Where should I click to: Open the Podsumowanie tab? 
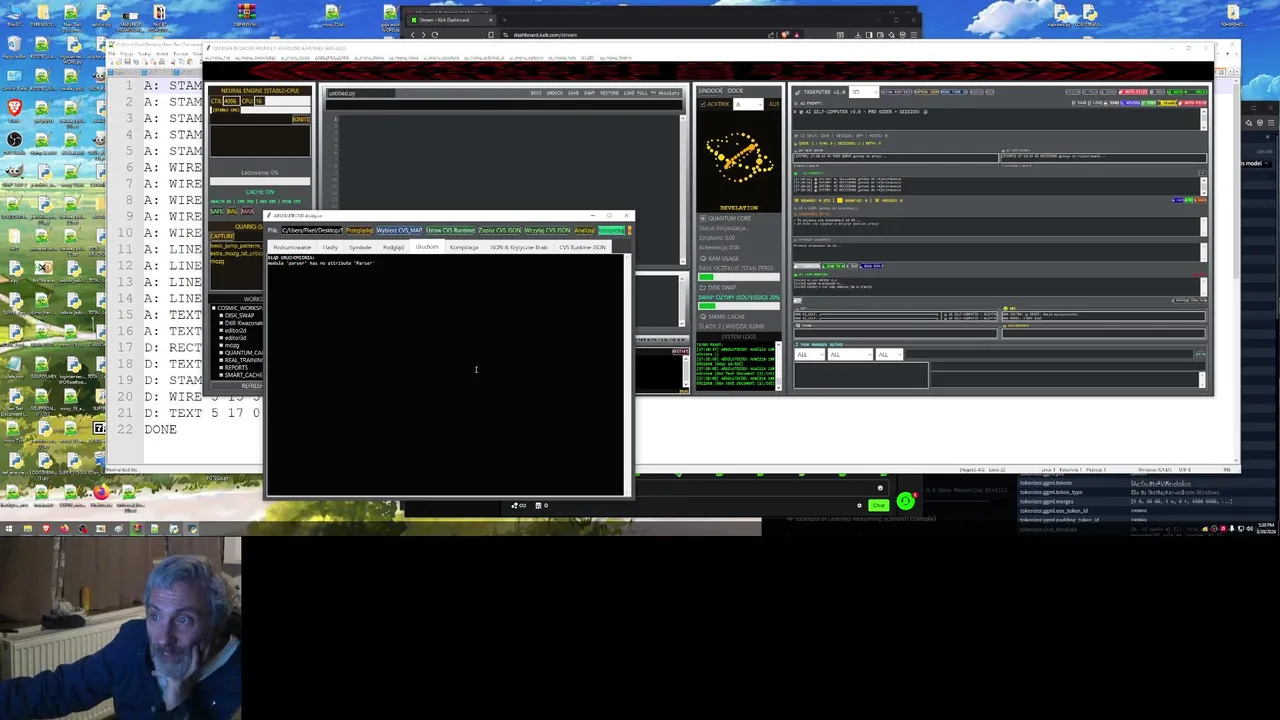(x=292, y=247)
